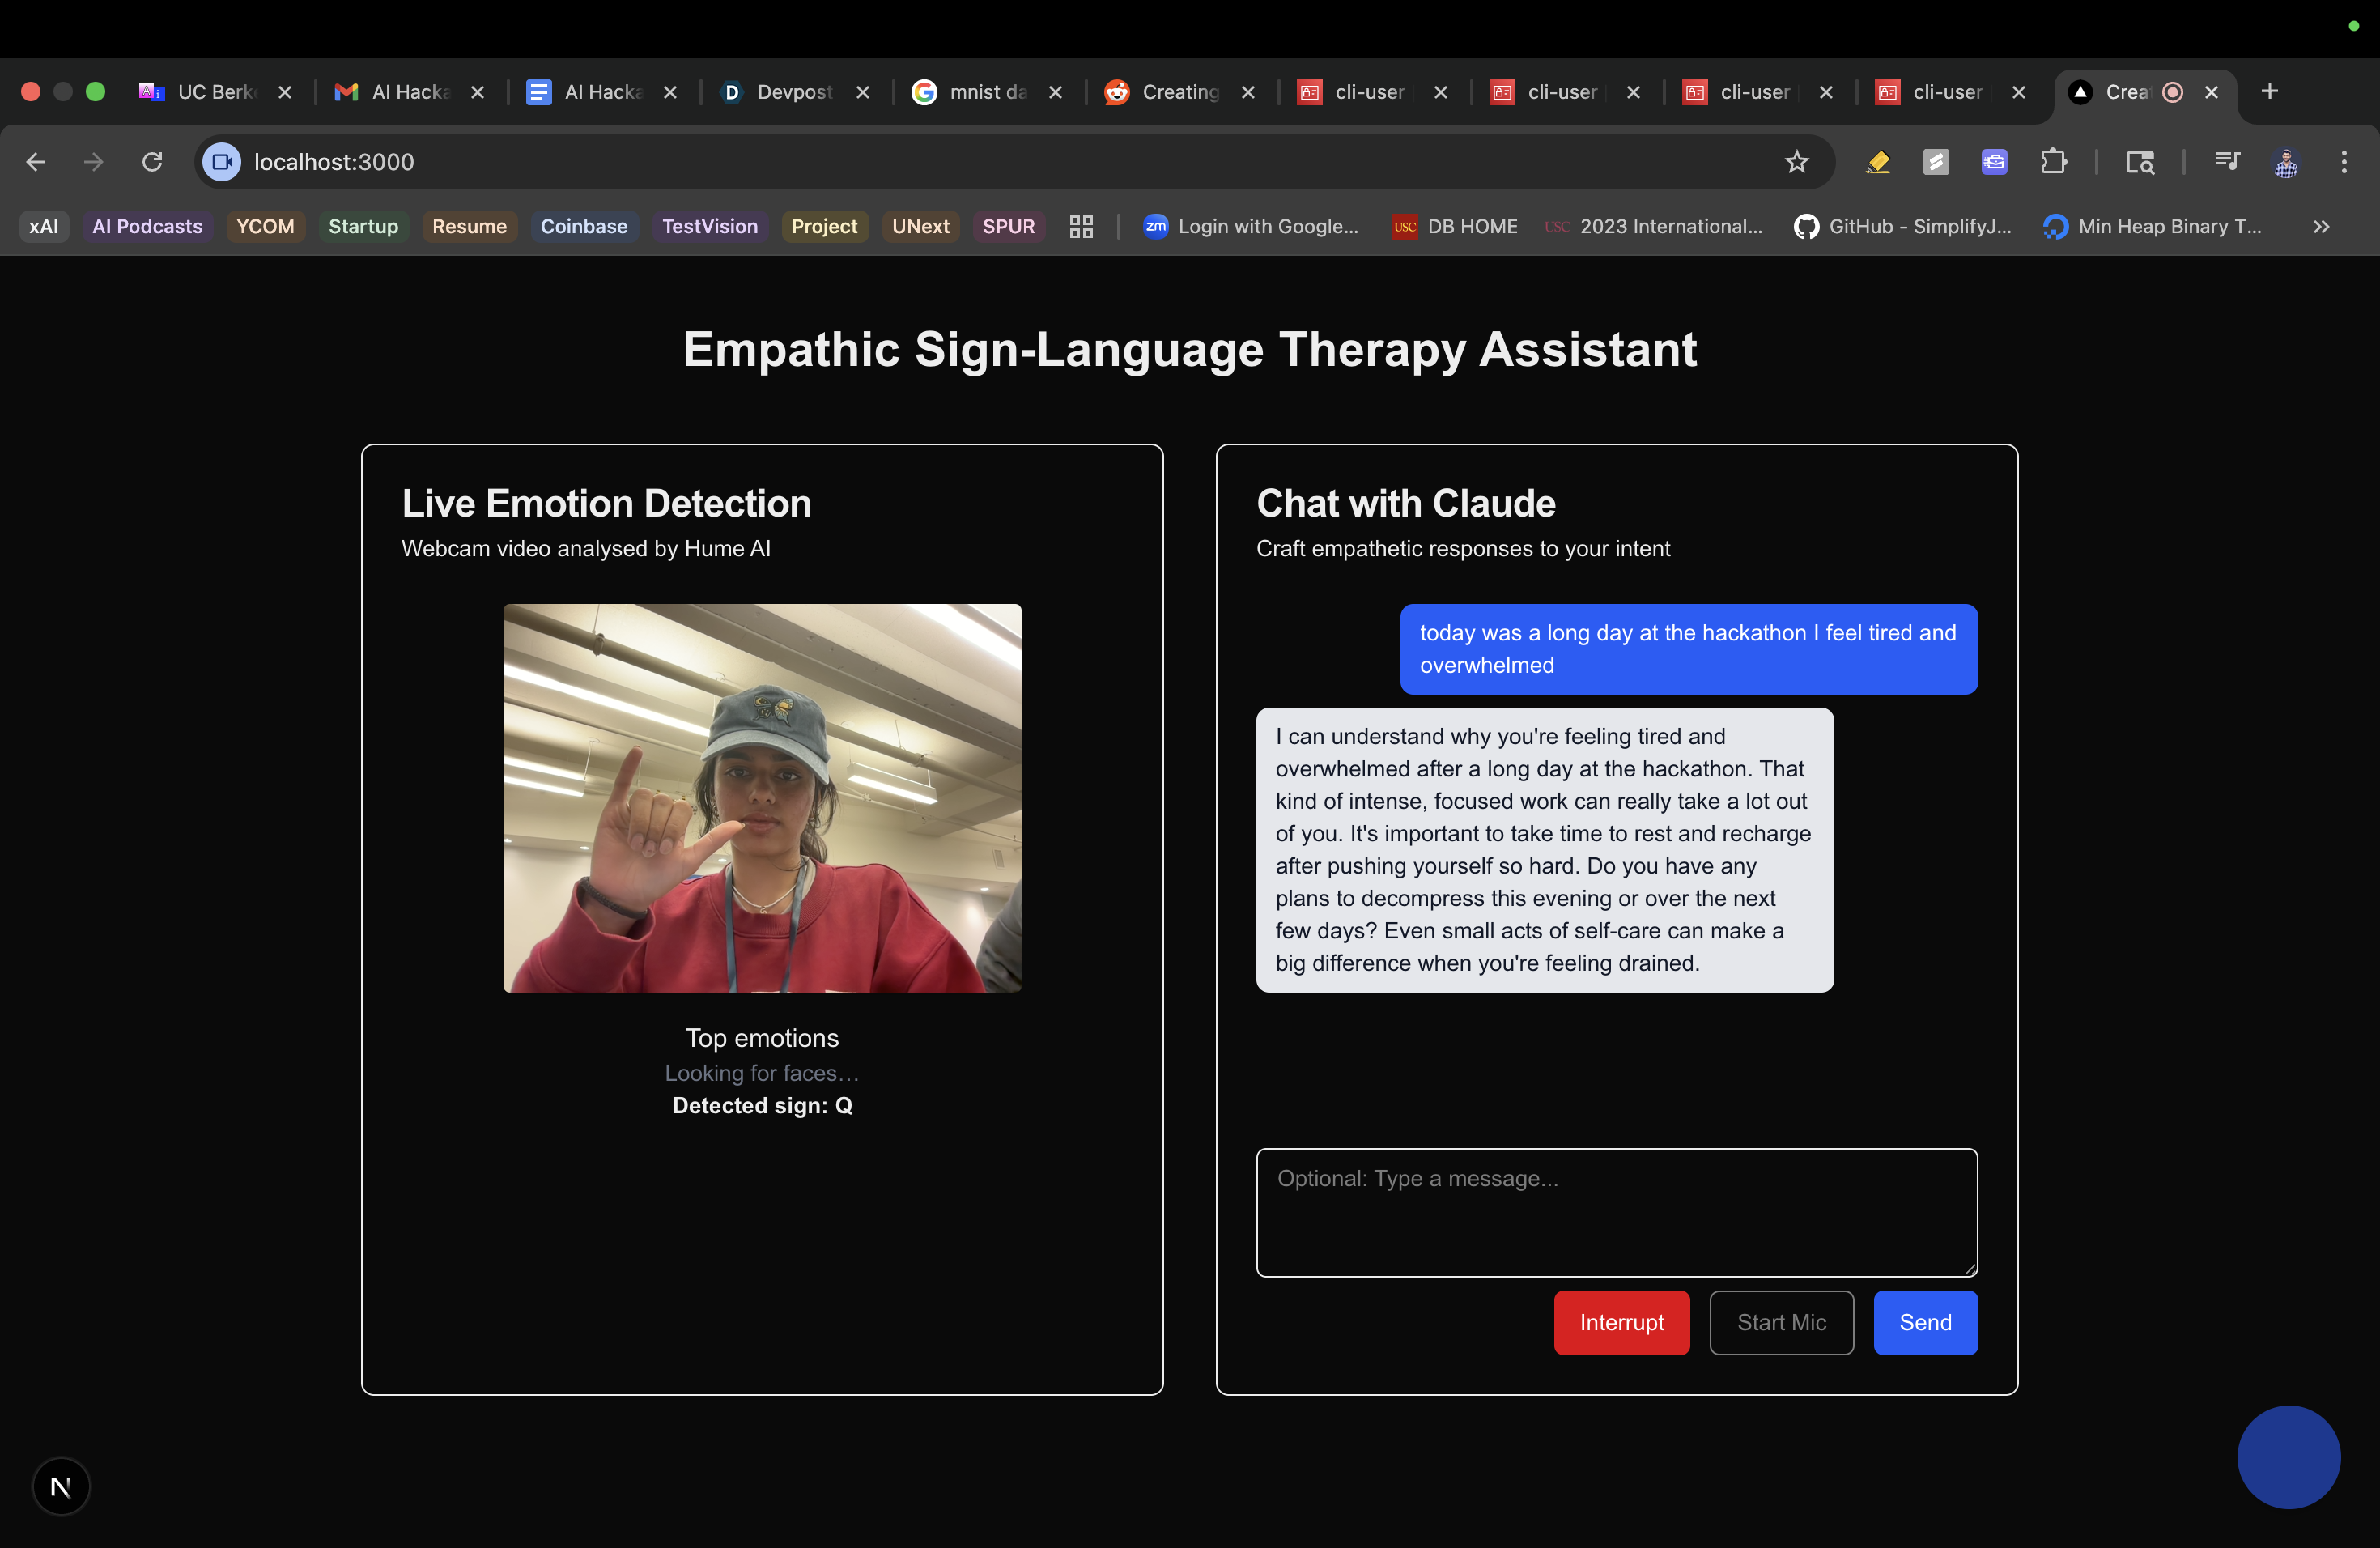Toggle microphone with Start Mic button

(x=1781, y=1322)
